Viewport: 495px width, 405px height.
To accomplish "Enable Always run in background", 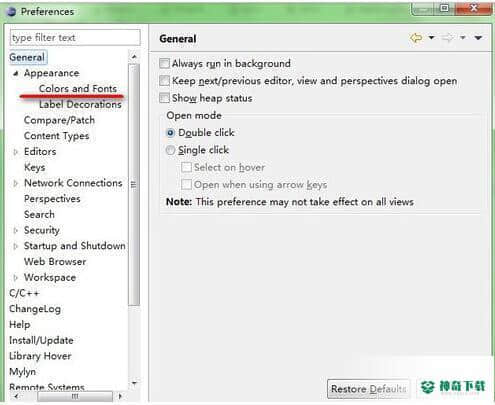I will click(x=164, y=63).
